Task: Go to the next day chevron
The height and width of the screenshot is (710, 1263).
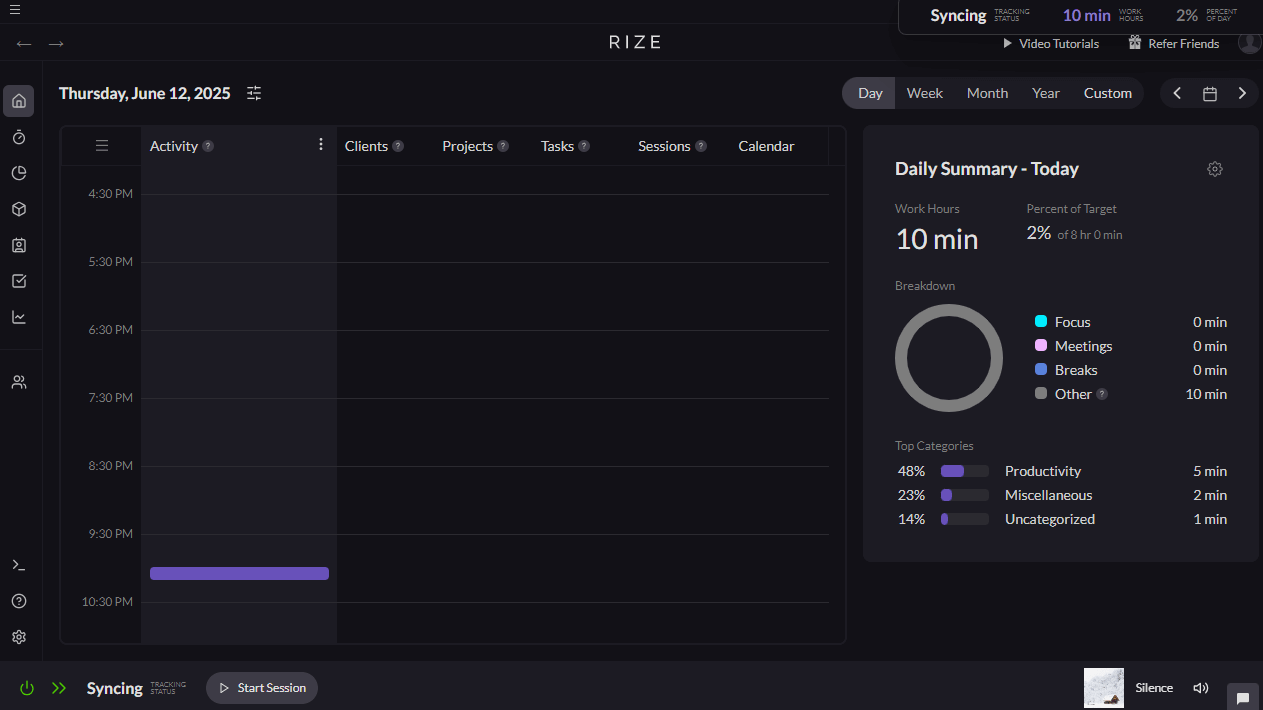Action: tap(1242, 93)
